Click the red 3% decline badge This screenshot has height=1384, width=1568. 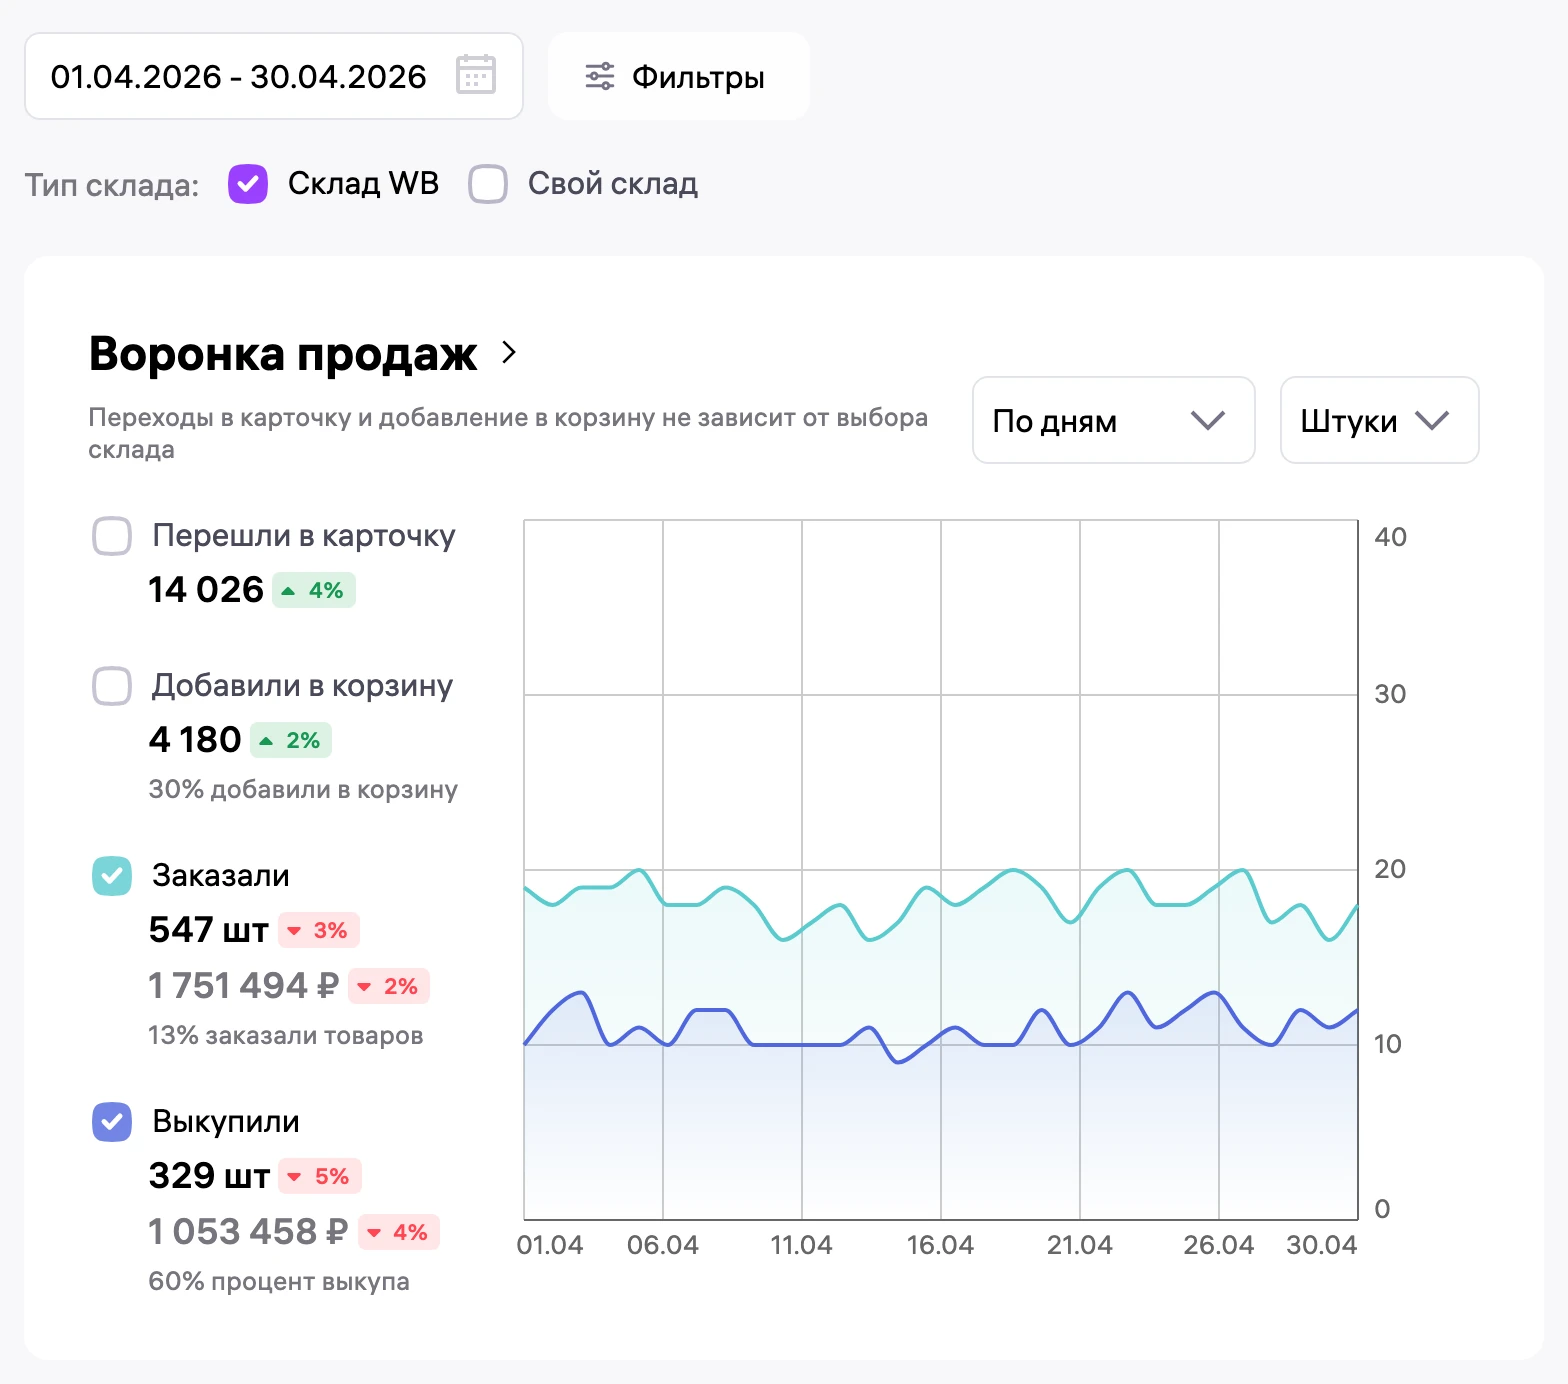[319, 930]
